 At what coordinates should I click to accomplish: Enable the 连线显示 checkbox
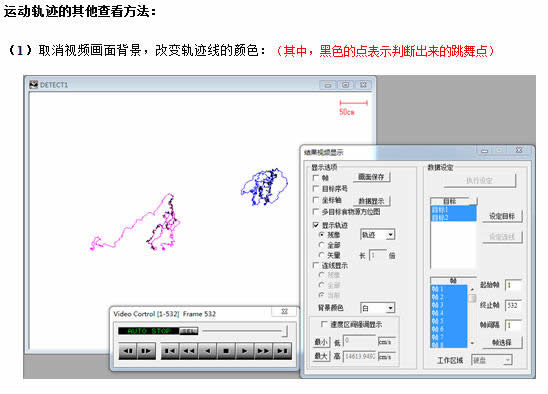pos(316,265)
